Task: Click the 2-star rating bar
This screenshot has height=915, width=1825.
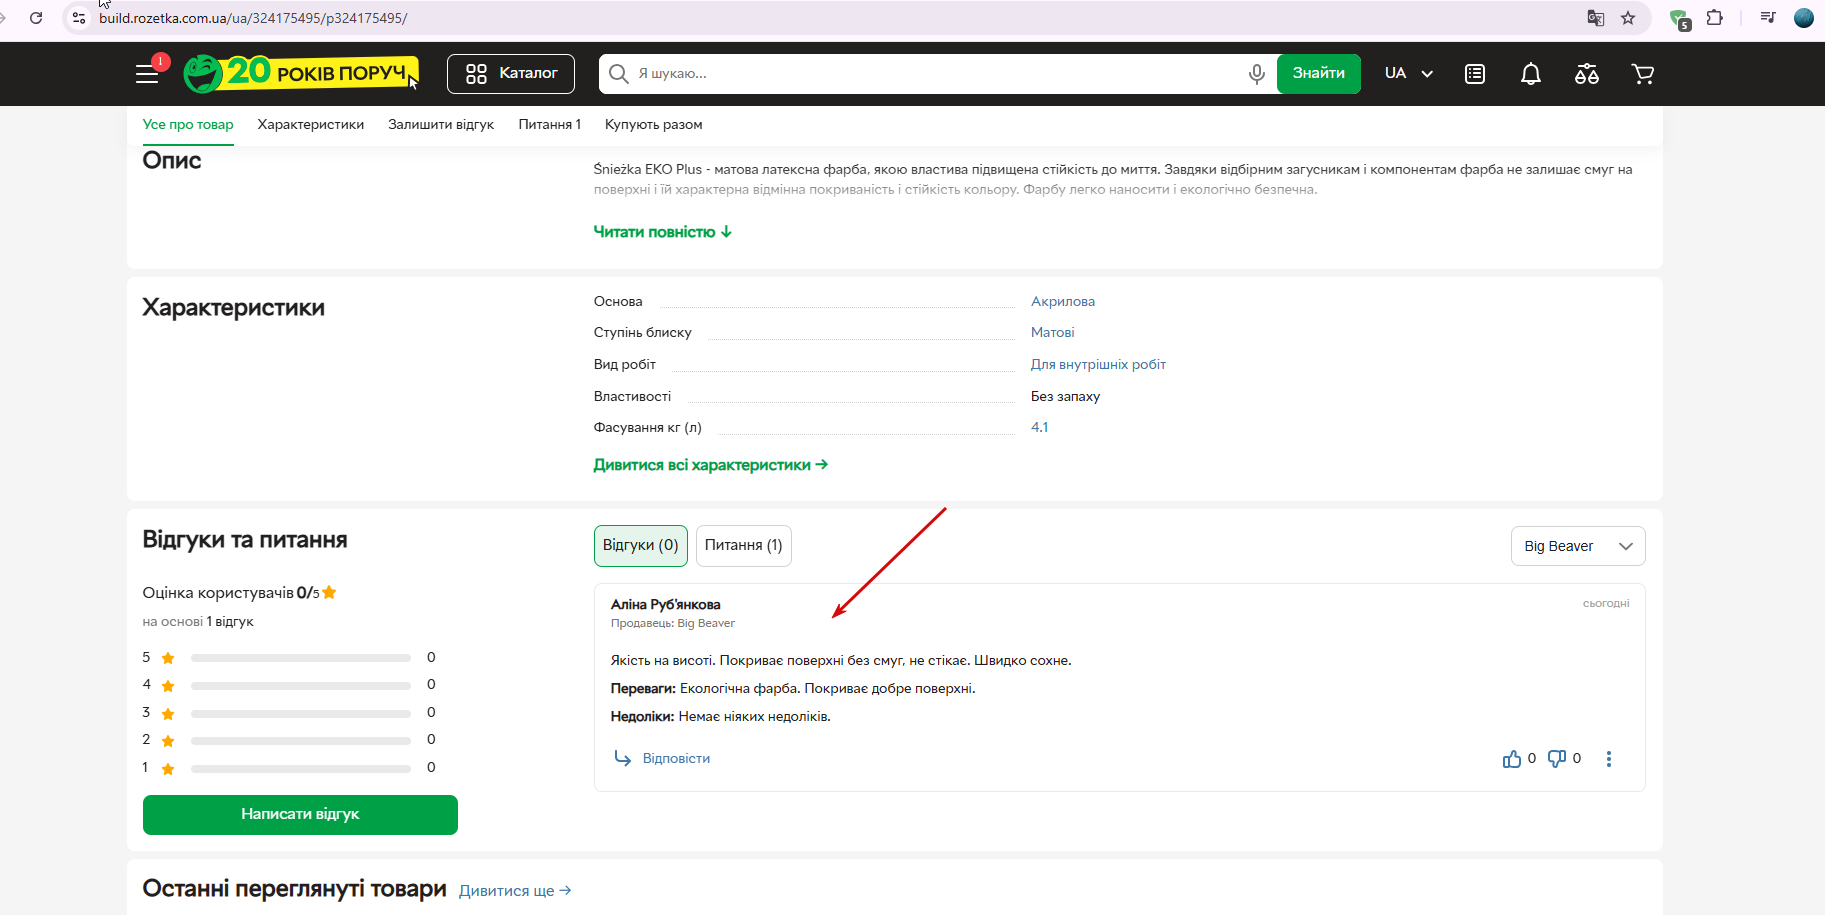Action: coord(301,741)
